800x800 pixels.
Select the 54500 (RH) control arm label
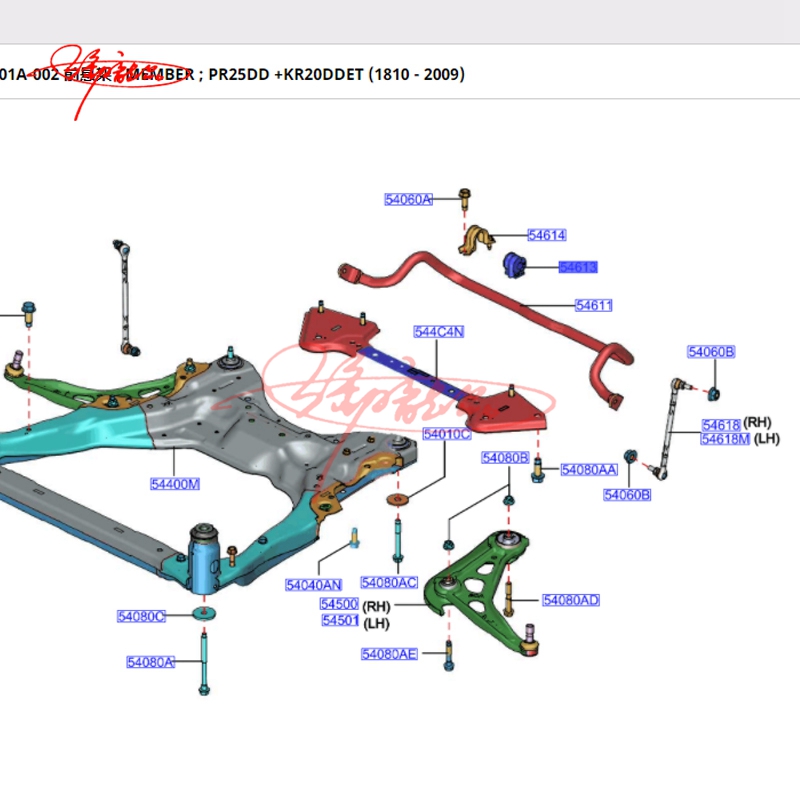(x=339, y=605)
